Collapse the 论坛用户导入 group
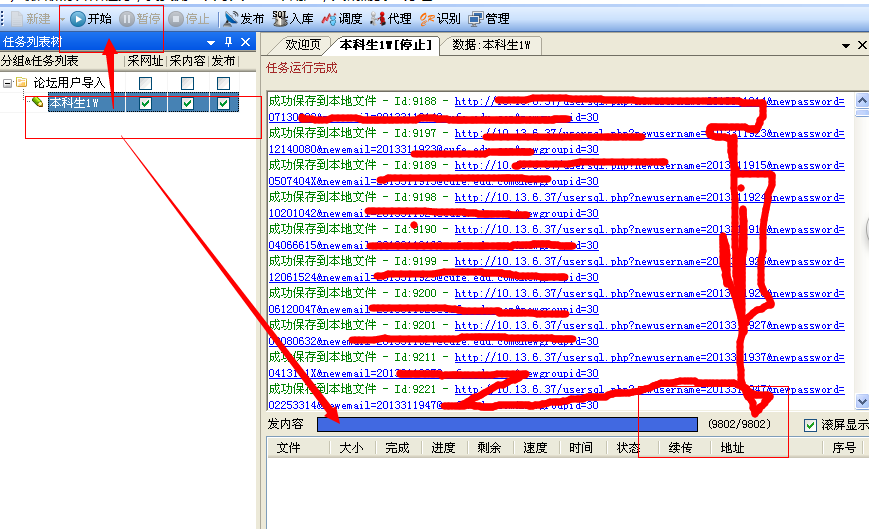 click(x=7, y=83)
